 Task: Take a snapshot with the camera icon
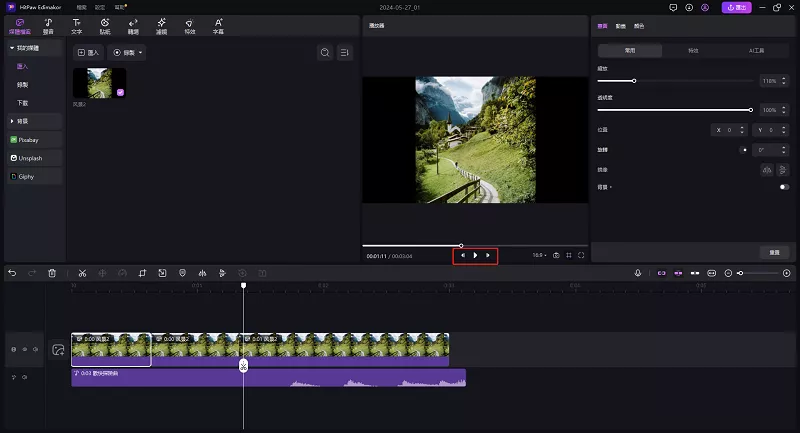pos(556,256)
